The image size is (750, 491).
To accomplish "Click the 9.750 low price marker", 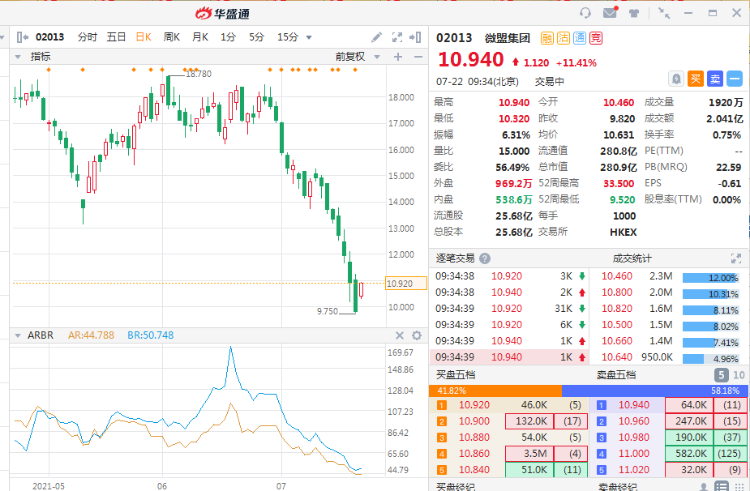I will [328, 312].
